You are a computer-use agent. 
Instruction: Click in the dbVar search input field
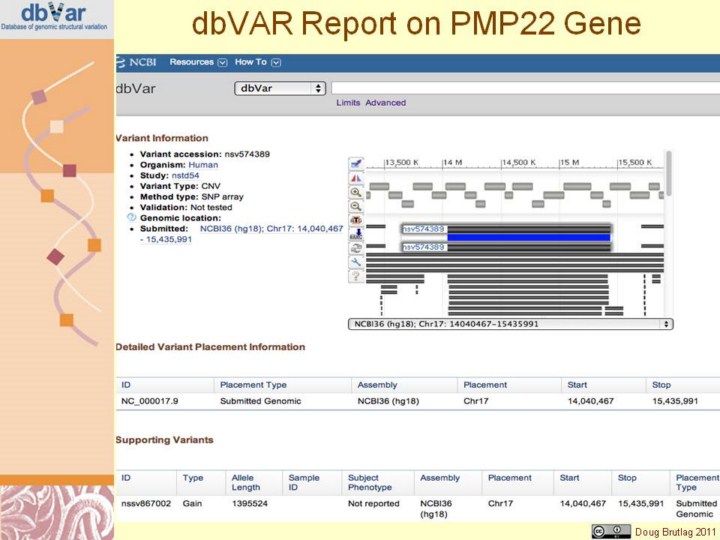pos(520,88)
